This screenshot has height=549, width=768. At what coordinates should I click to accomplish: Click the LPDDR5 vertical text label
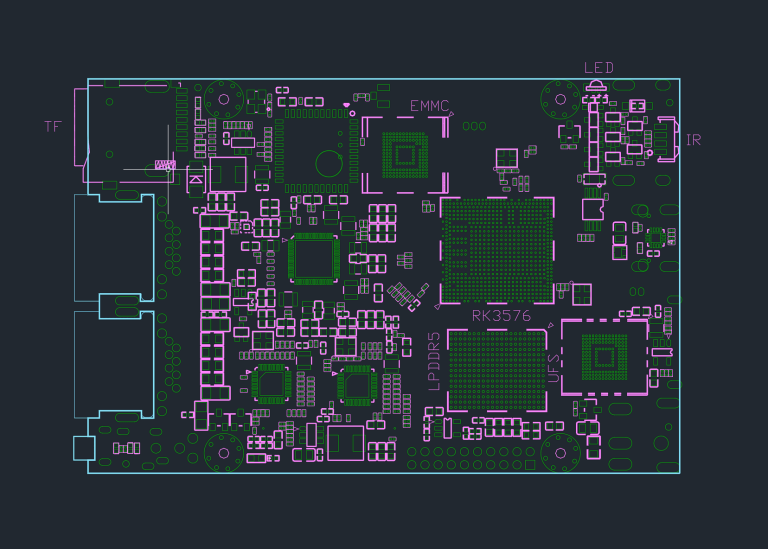[434, 361]
